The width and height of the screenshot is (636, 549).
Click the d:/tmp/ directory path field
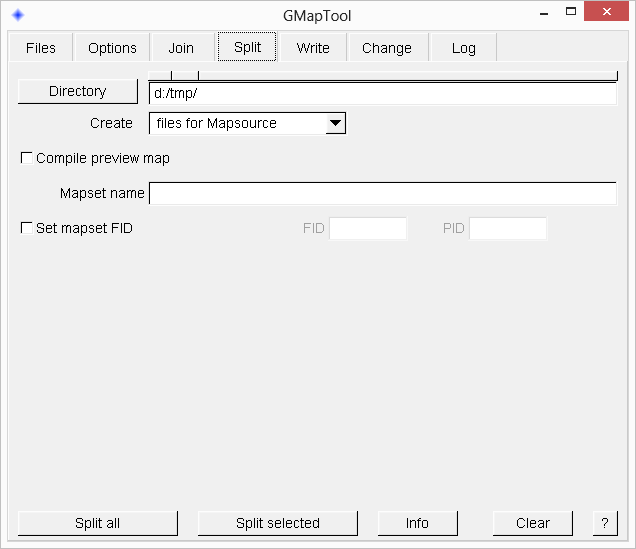point(382,93)
